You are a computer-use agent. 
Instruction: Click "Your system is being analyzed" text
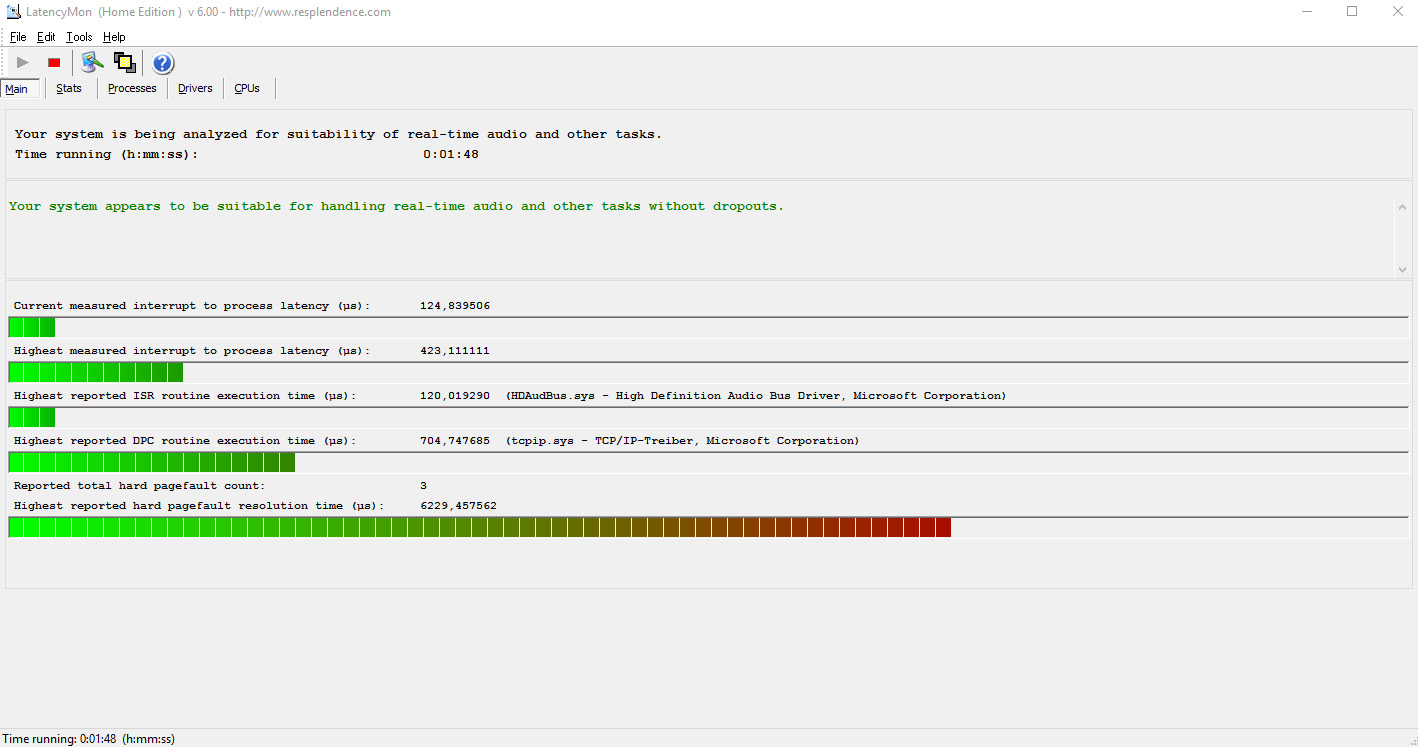(338, 134)
